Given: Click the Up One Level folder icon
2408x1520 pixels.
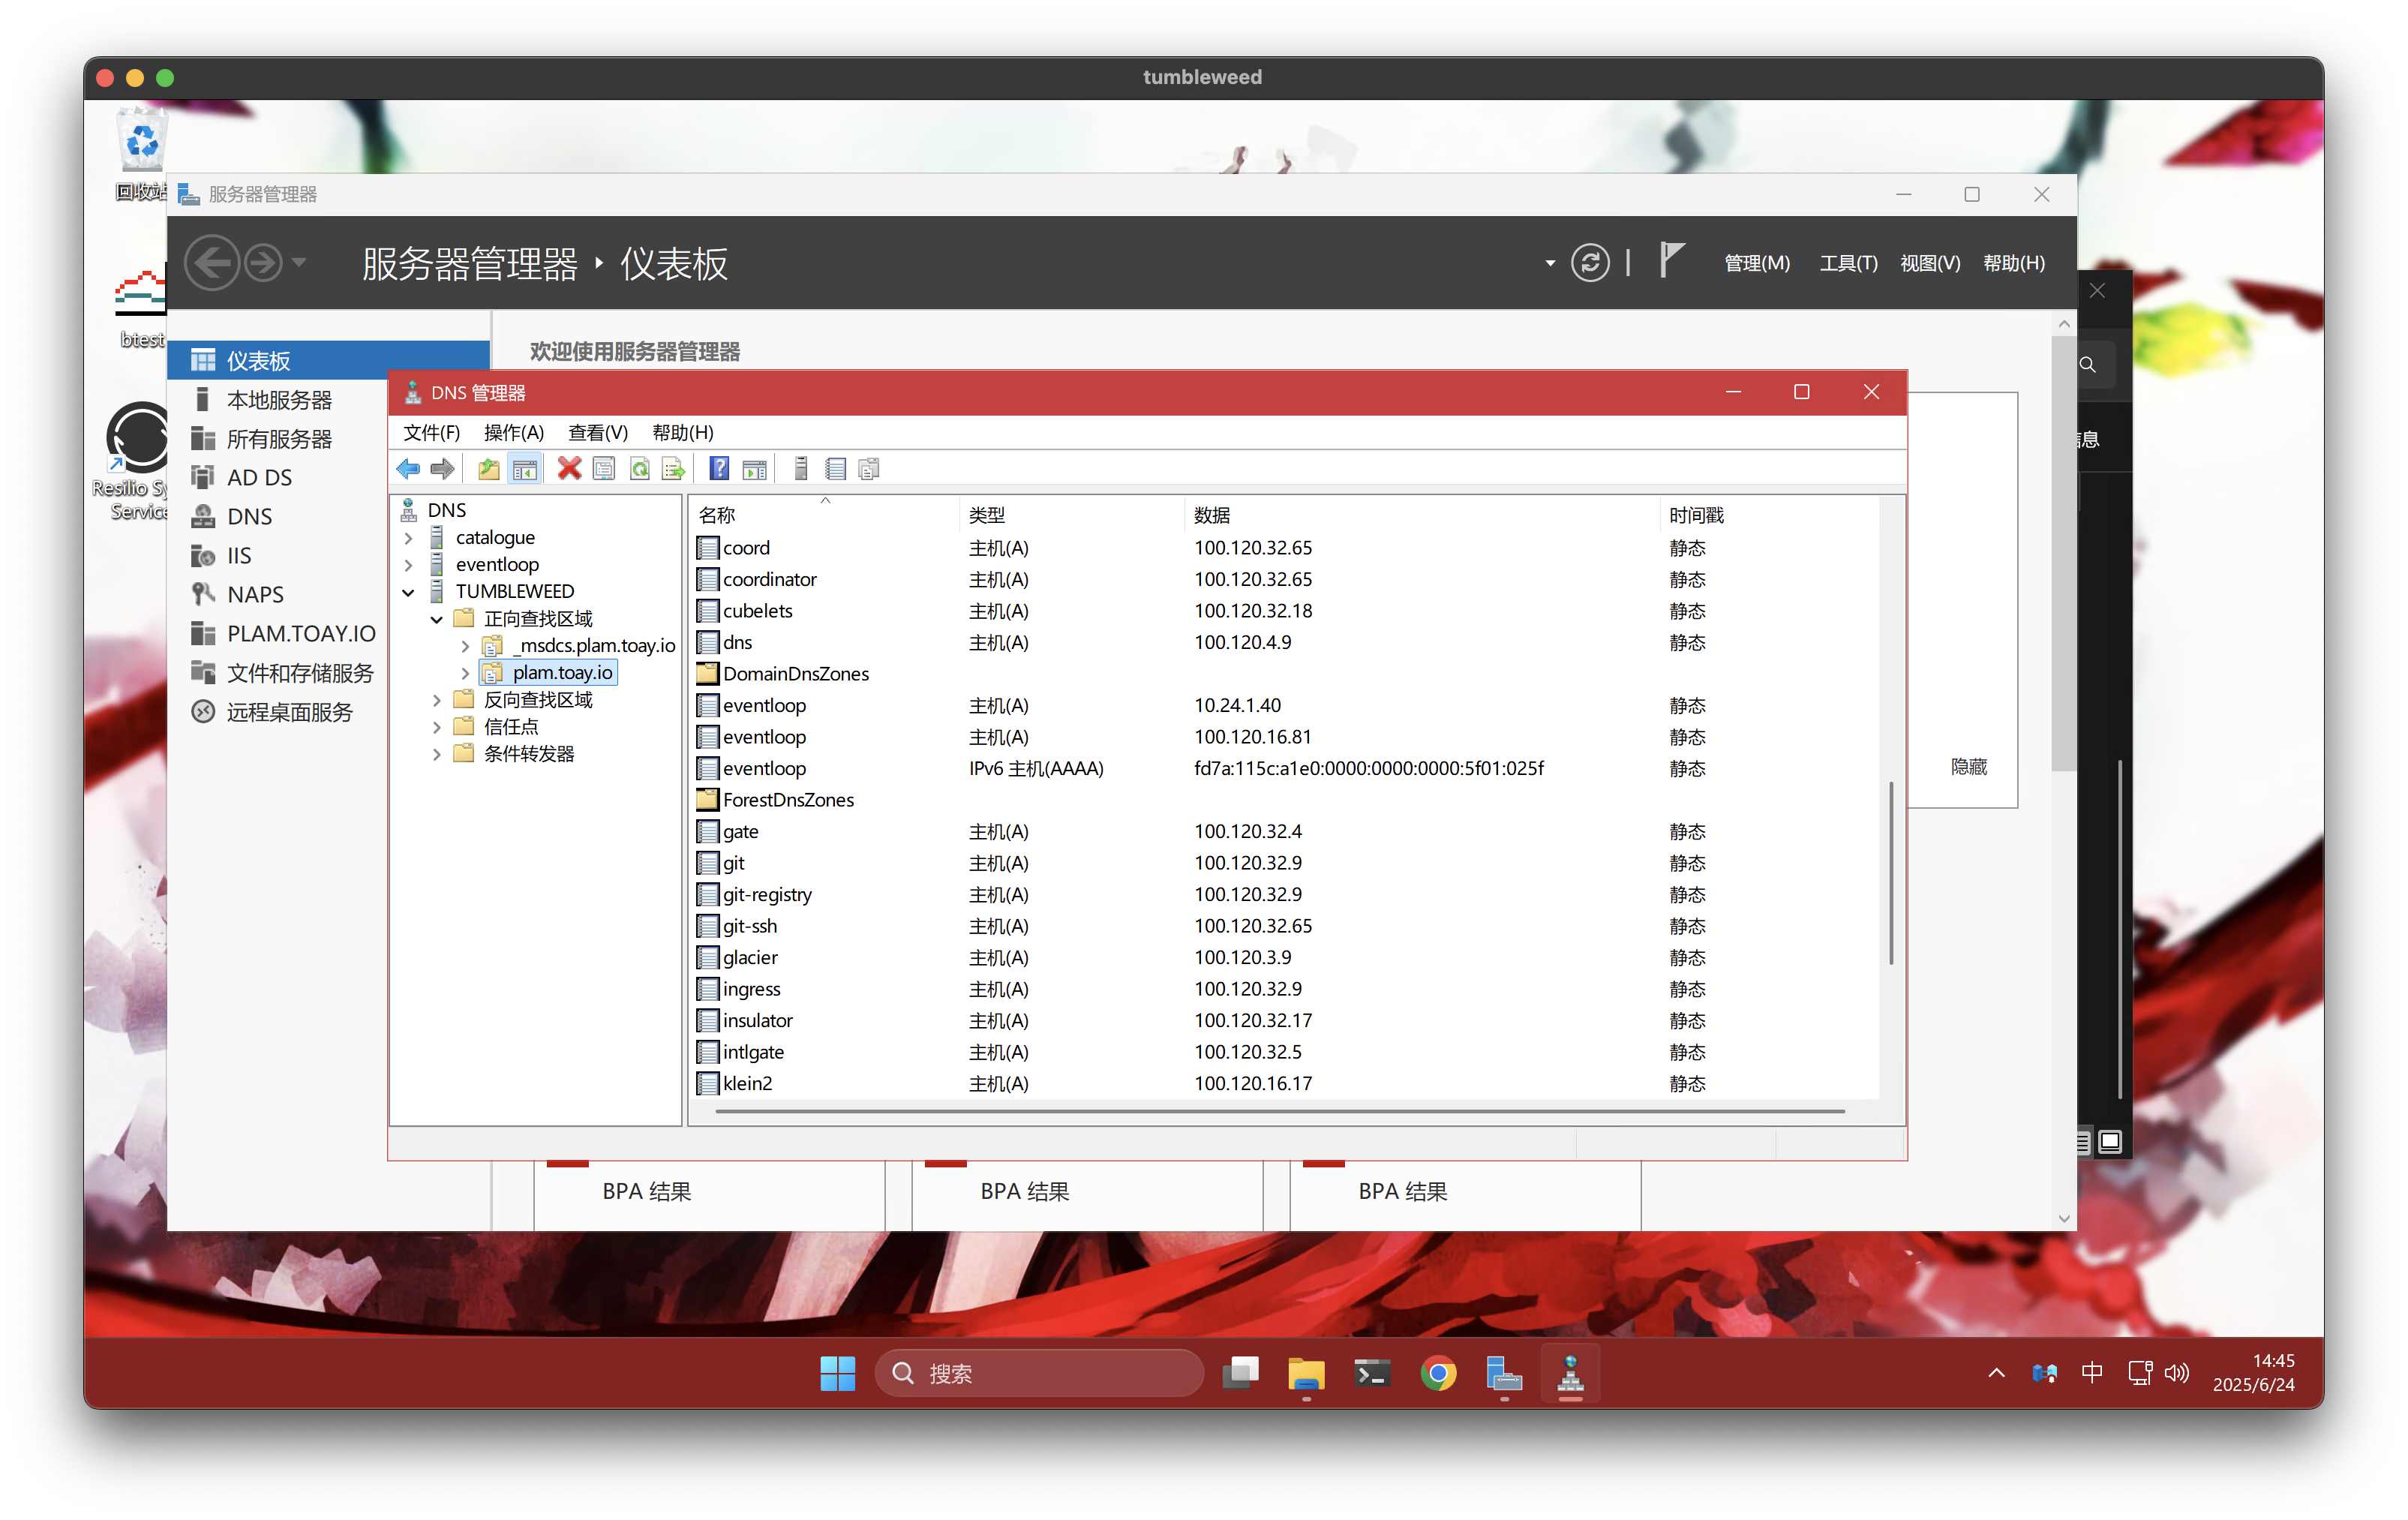Looking at the screenshot, I should (x=489, y=469).
